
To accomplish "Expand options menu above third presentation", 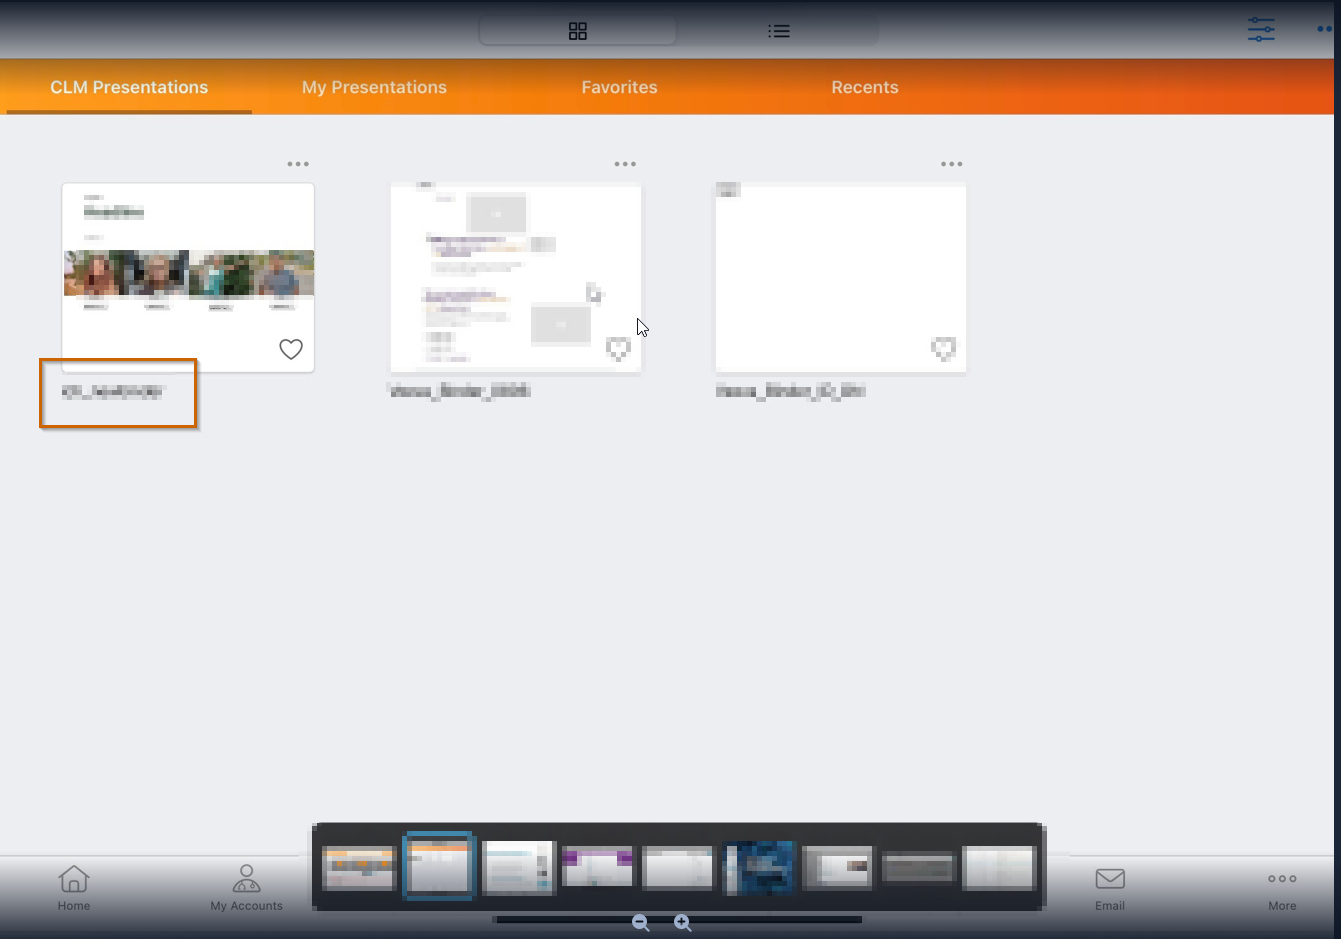I will tap(952, 164).
